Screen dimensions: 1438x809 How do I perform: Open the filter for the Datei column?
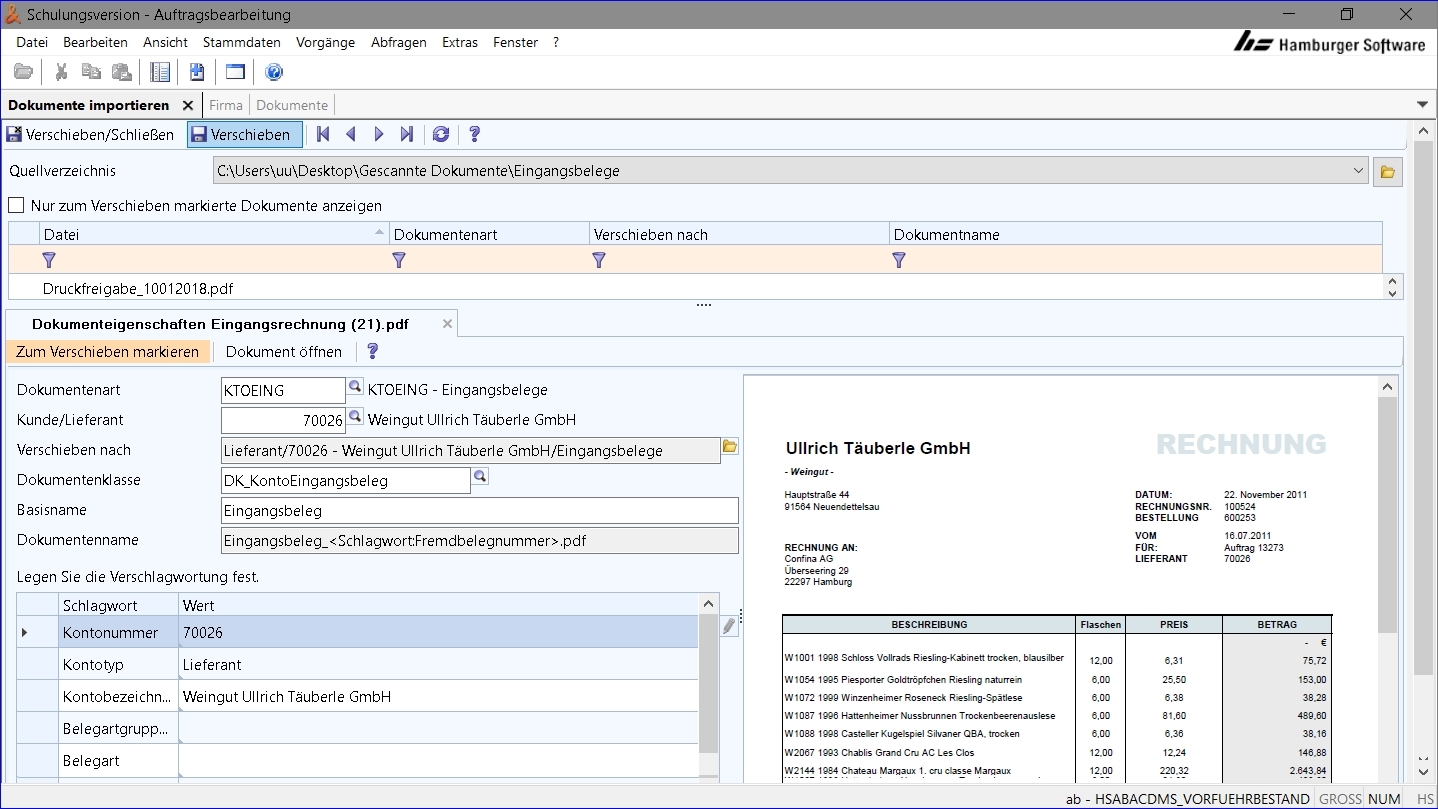pos(49,260)
